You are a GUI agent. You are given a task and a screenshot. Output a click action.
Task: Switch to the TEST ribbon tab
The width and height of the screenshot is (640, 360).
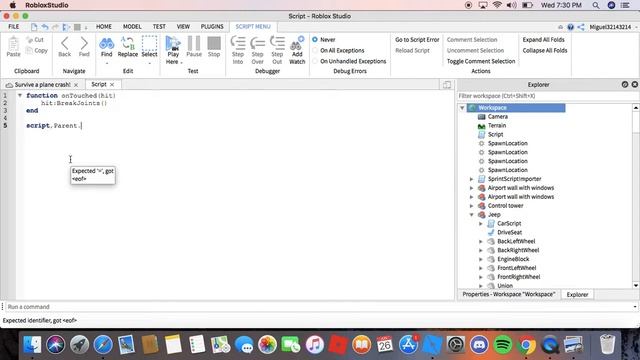tap(159, 27)
